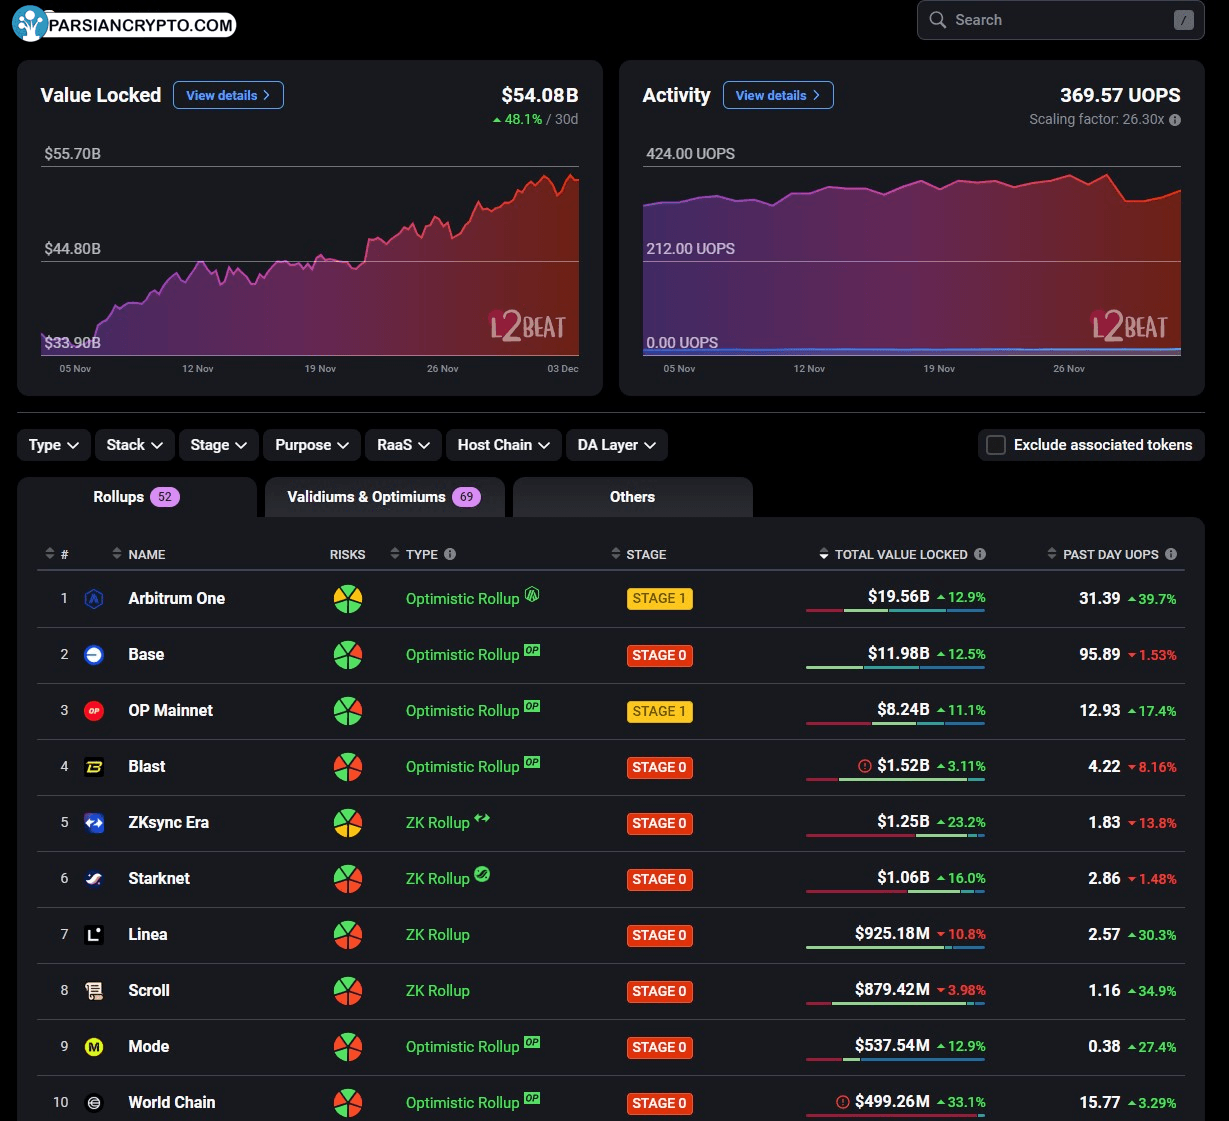1229x1121 pixels.
Task: Click inside the Search input field
Action: 1060,20
